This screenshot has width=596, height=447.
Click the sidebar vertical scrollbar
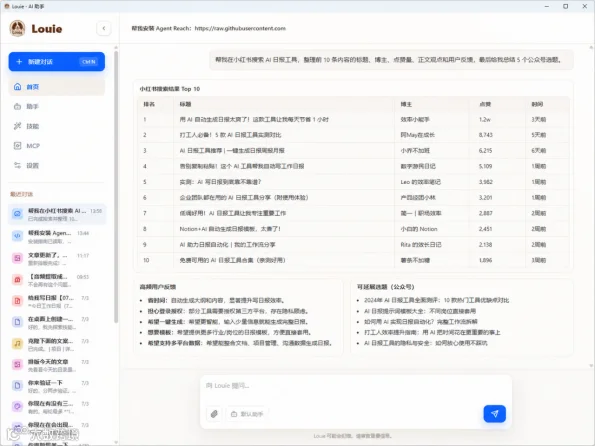116,186
